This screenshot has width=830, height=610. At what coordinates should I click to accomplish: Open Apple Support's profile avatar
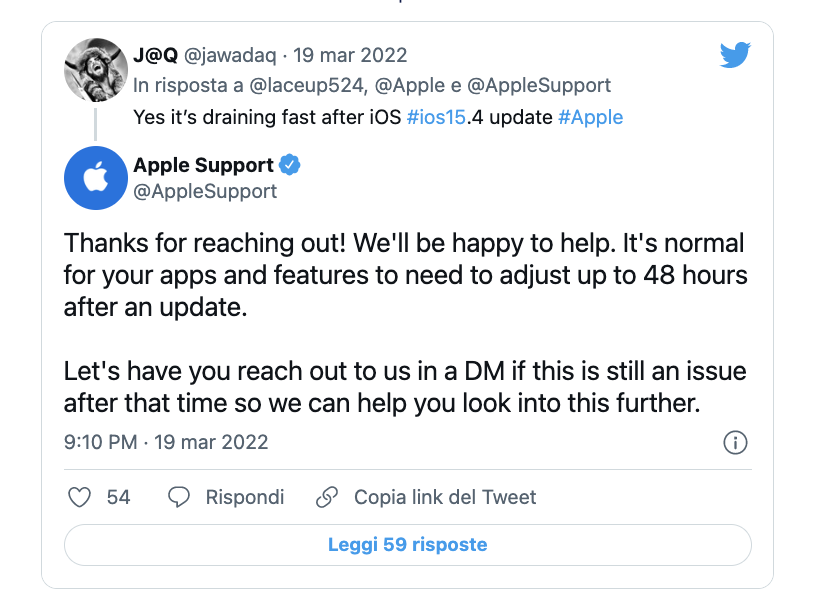tap(94, 178)
